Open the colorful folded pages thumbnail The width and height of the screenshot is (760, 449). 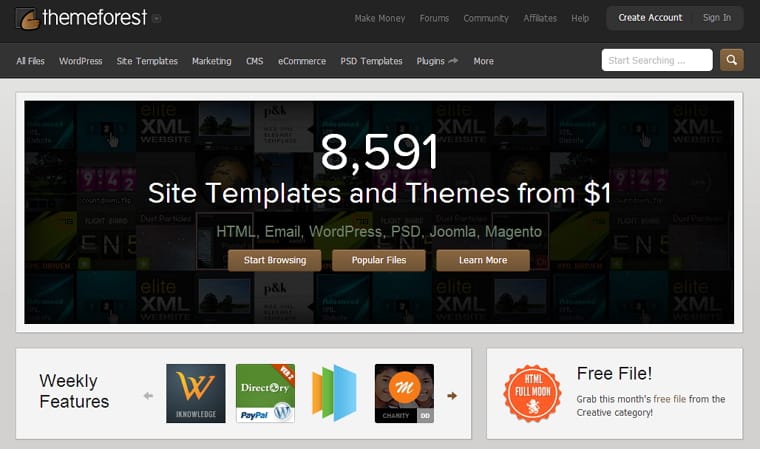[x=334, y=393]
